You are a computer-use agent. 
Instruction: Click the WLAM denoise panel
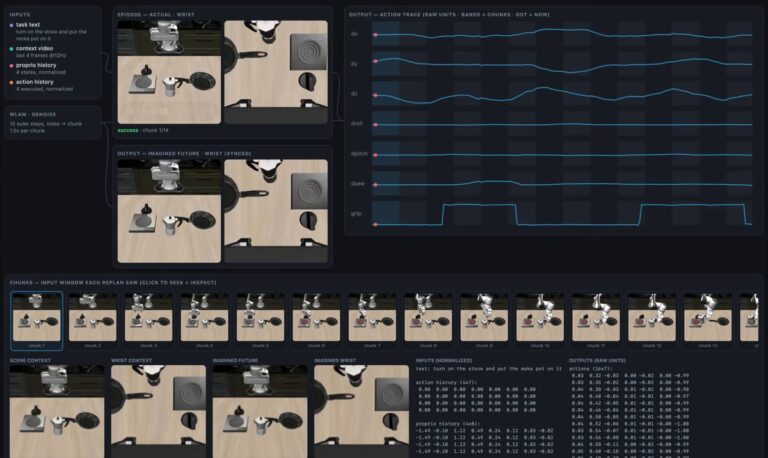53,122
